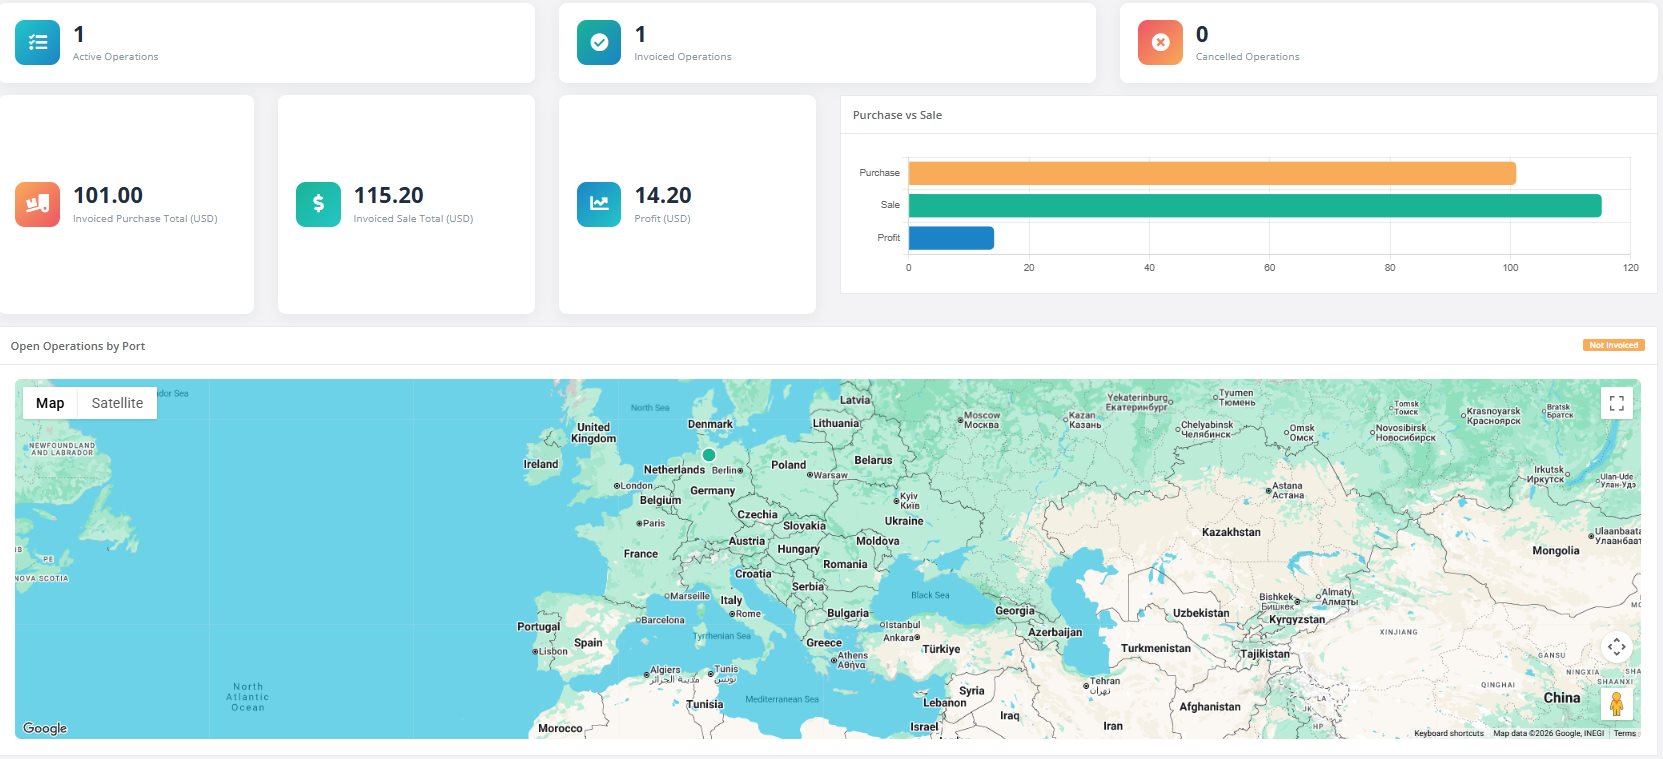The height and width of the screenshot is (759, 1663).
Task: Switch to the Map view tab
Action: tap(50, 403)
